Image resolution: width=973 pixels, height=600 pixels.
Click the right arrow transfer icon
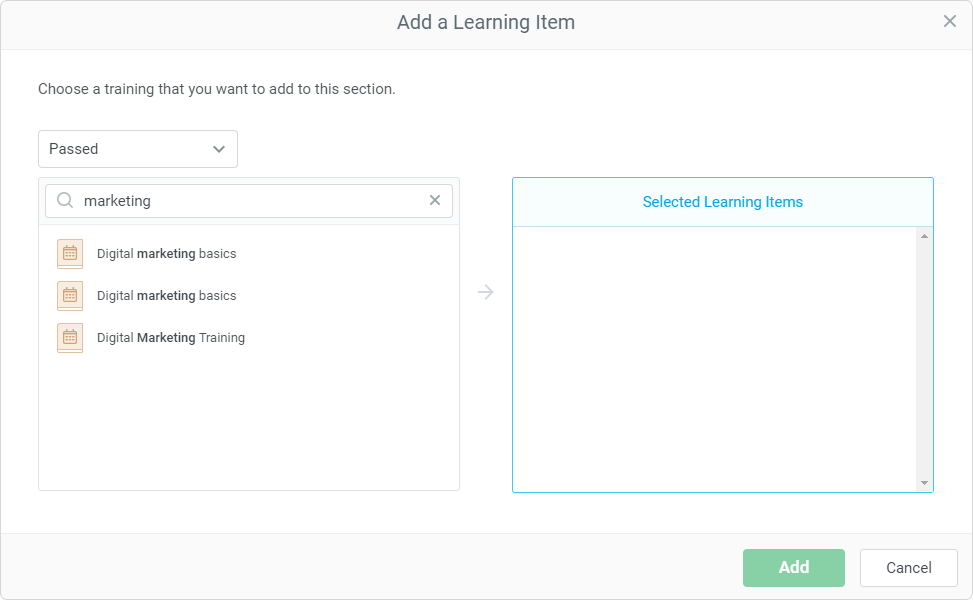[486, 292]
